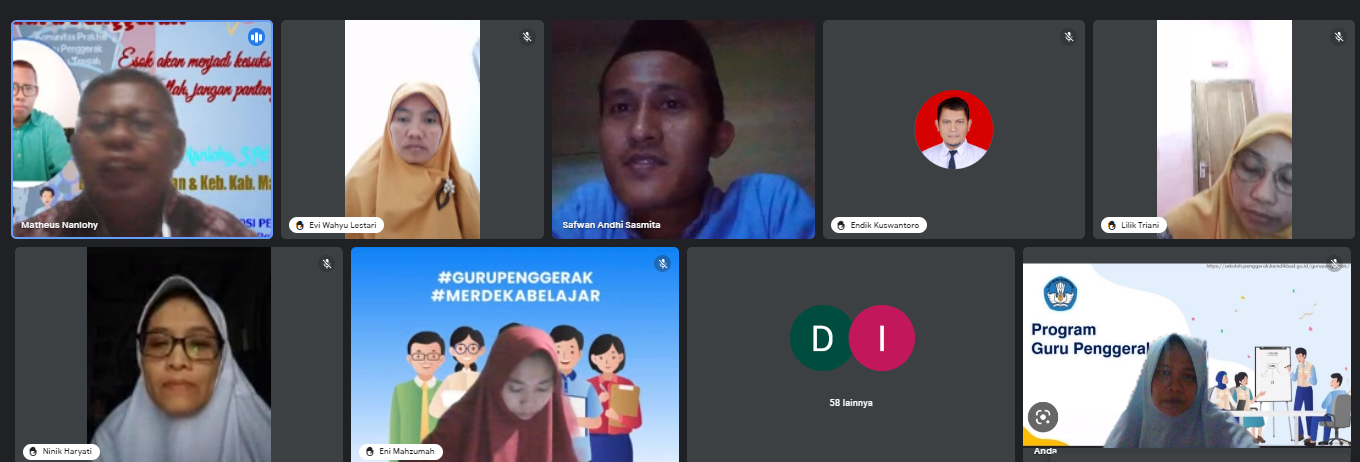This screenshot has width=1360, height=462.
Task: Click the penguin icon beside Lilik Triani's name
Action: coord(1110,225)
